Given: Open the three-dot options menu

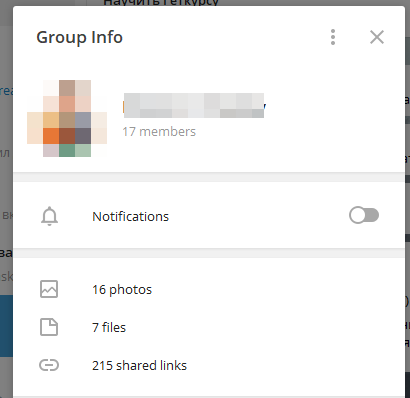Looking at the screenshot, I should point(333,37).
